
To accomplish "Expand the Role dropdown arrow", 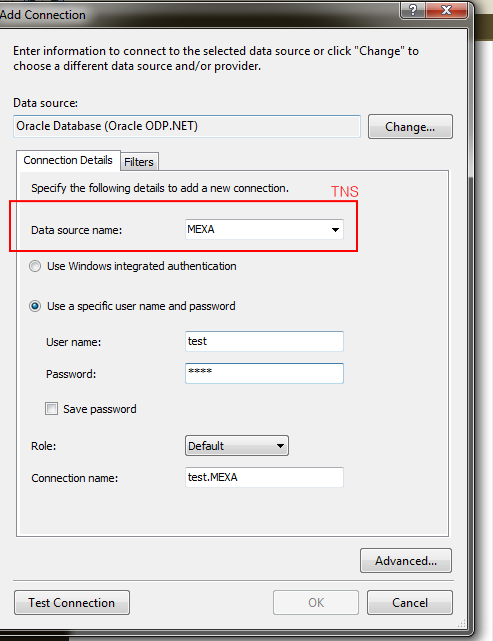I will pyautogui.click(x=280, y=446).
